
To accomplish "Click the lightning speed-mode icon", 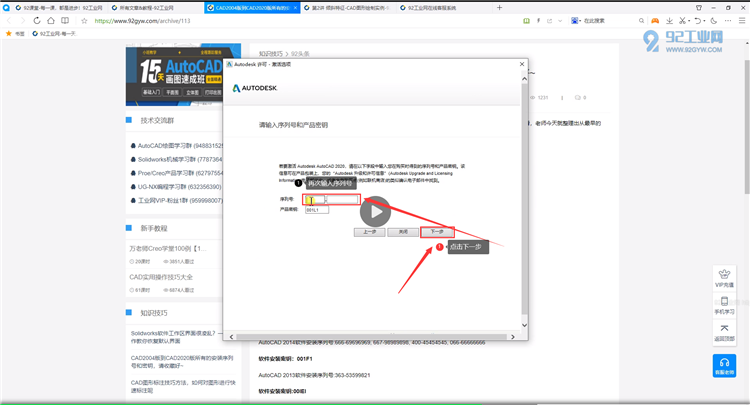I will click(x=539, y=21).
